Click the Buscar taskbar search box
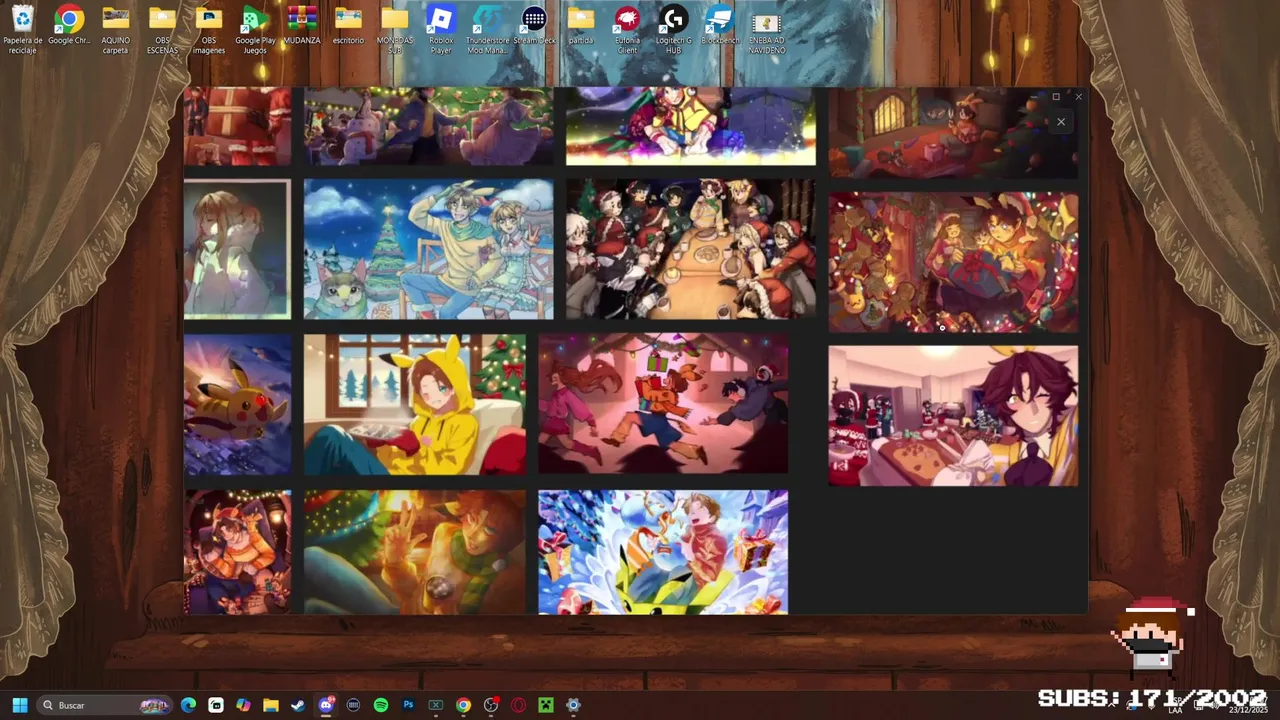This screenshot has height=720, width=1280. (105, 705)
